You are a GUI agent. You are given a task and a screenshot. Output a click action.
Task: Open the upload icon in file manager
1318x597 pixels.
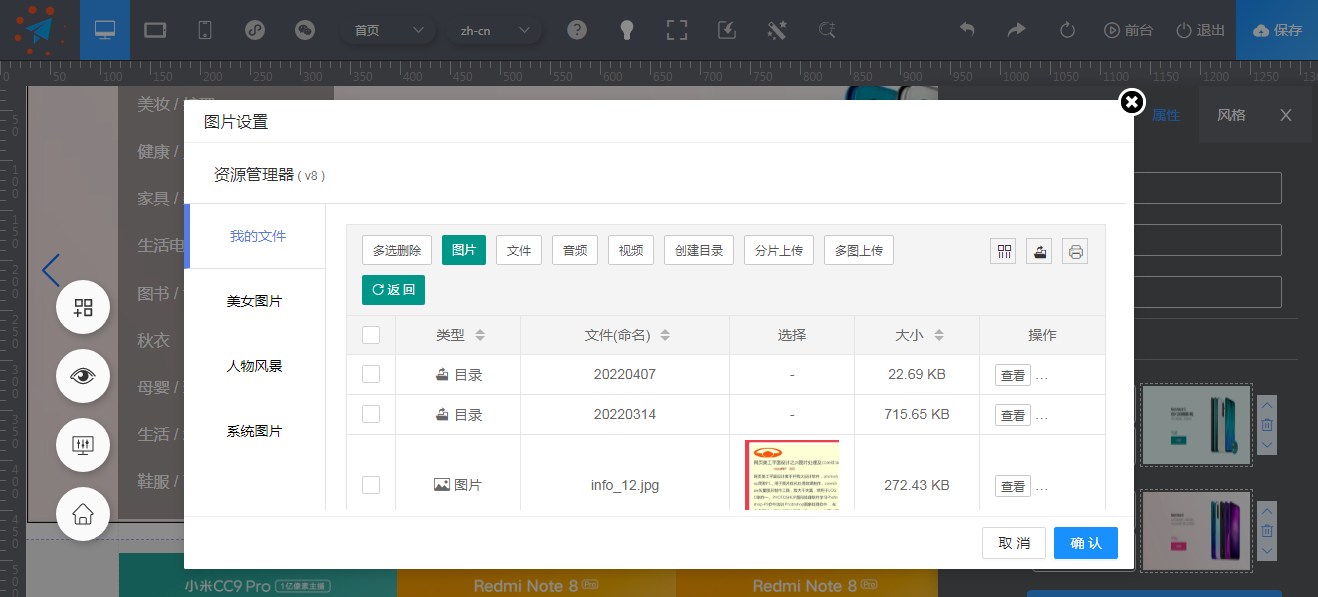click(x=1038, y=250)
